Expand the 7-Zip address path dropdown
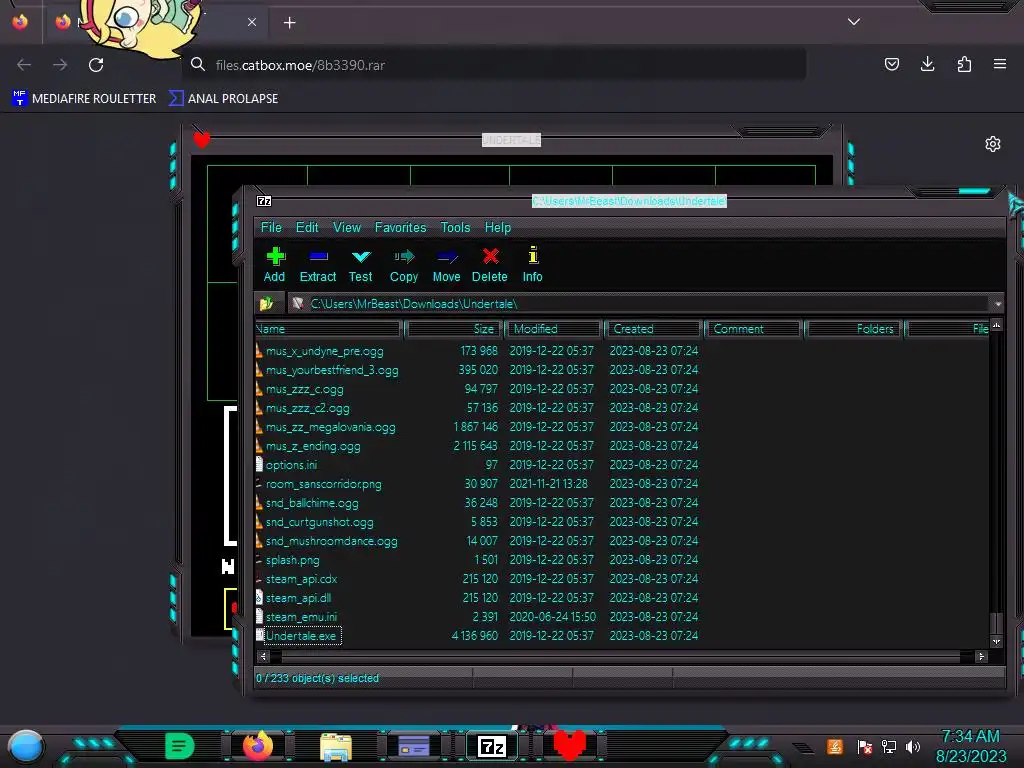 (x=998, y=304)
